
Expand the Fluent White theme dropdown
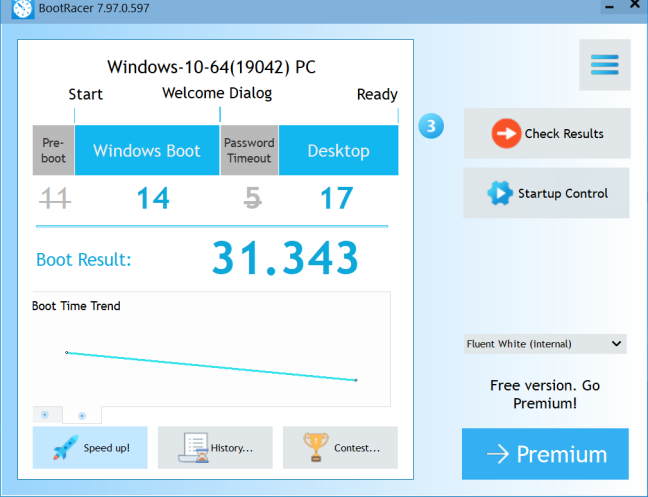coord(545,344)
